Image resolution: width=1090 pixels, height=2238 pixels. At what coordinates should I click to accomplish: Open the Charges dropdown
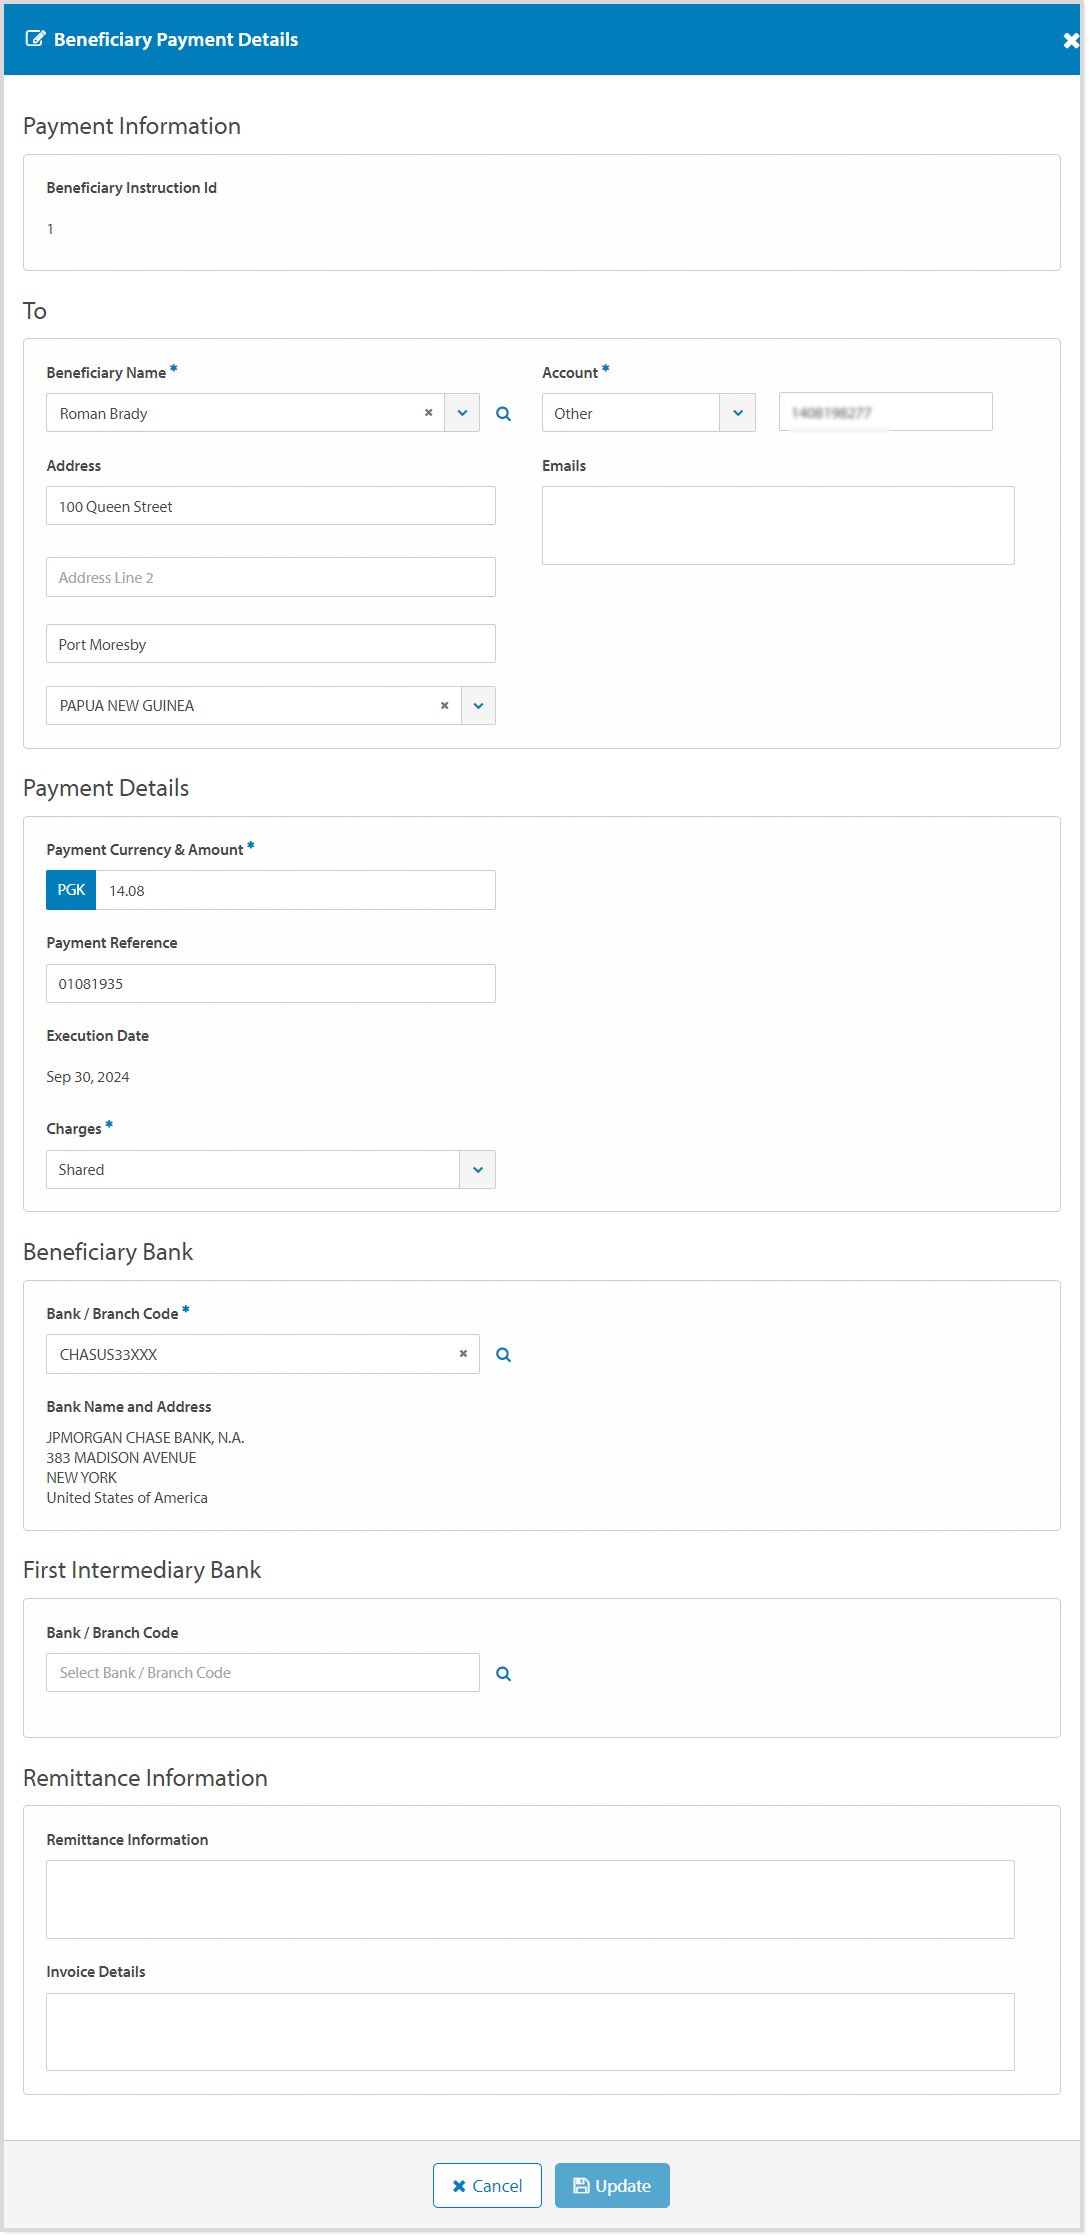478,1170
